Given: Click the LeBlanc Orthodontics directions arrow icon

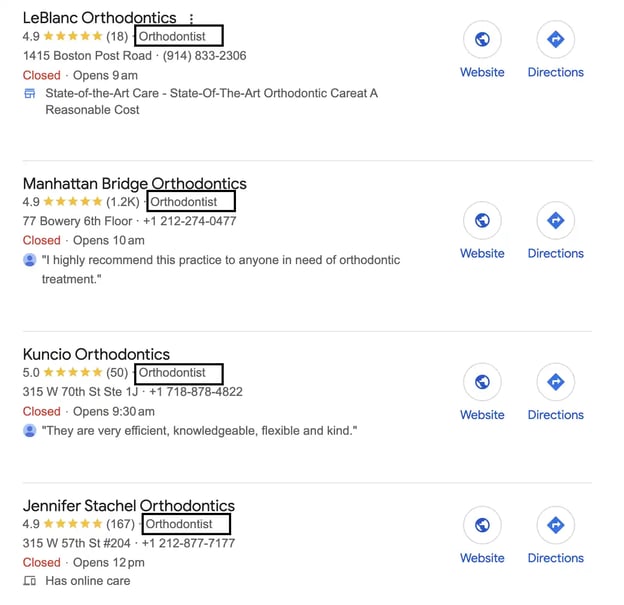Looking at the screenshot, I should (555, 40).
